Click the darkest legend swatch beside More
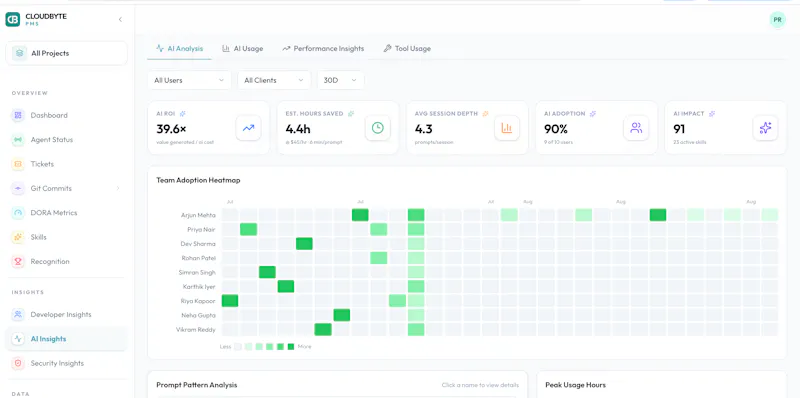 click(291, 346)
